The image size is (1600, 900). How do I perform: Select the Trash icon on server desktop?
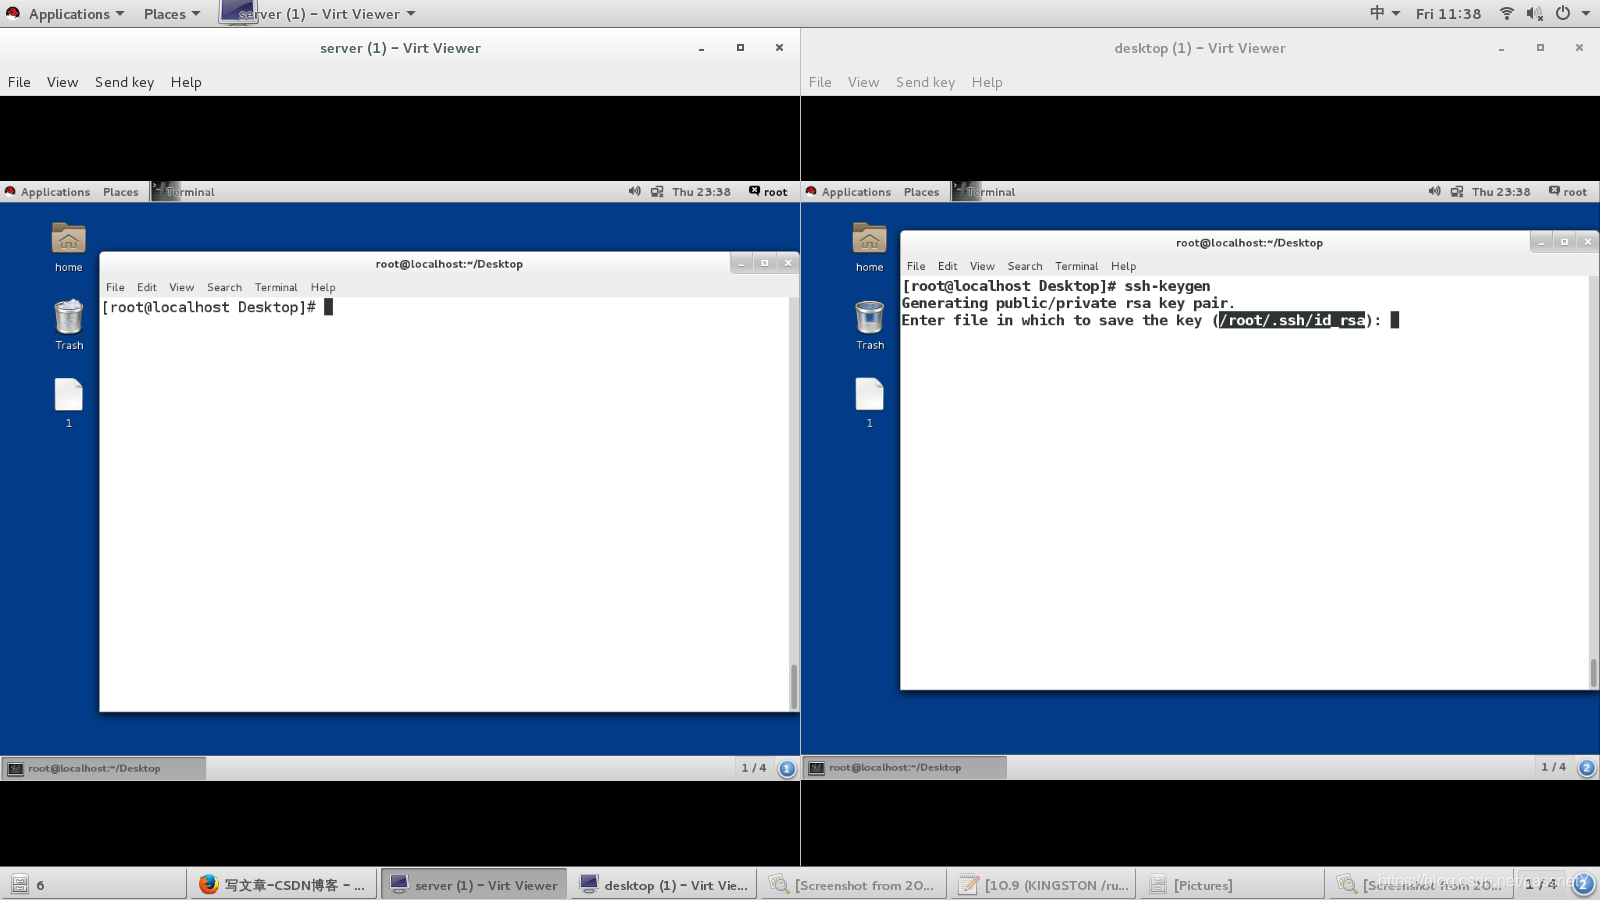pos(69,325)
